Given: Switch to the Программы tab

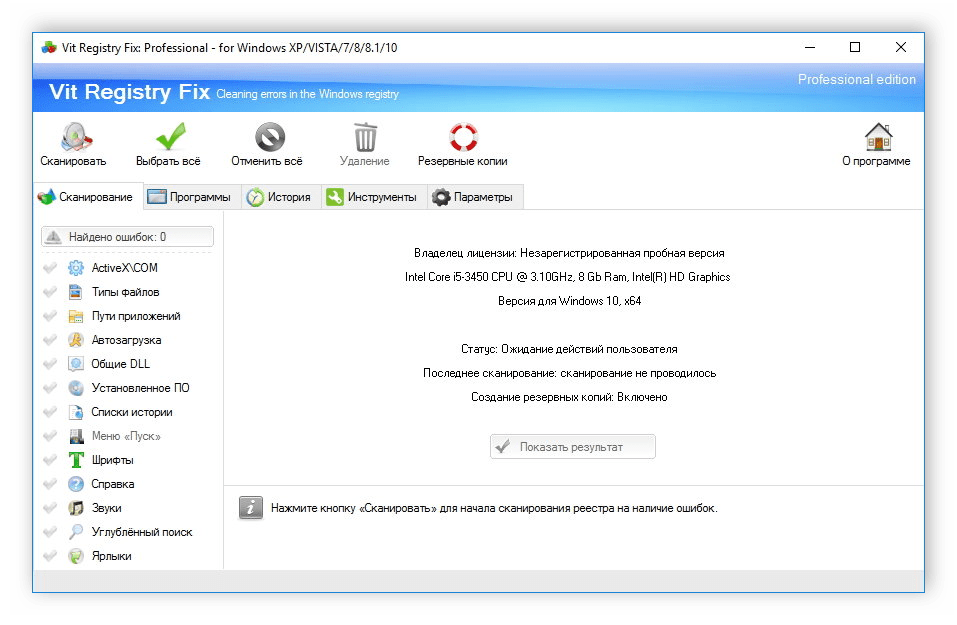Looking at the screenshot, I should click(x=189, y=197).
